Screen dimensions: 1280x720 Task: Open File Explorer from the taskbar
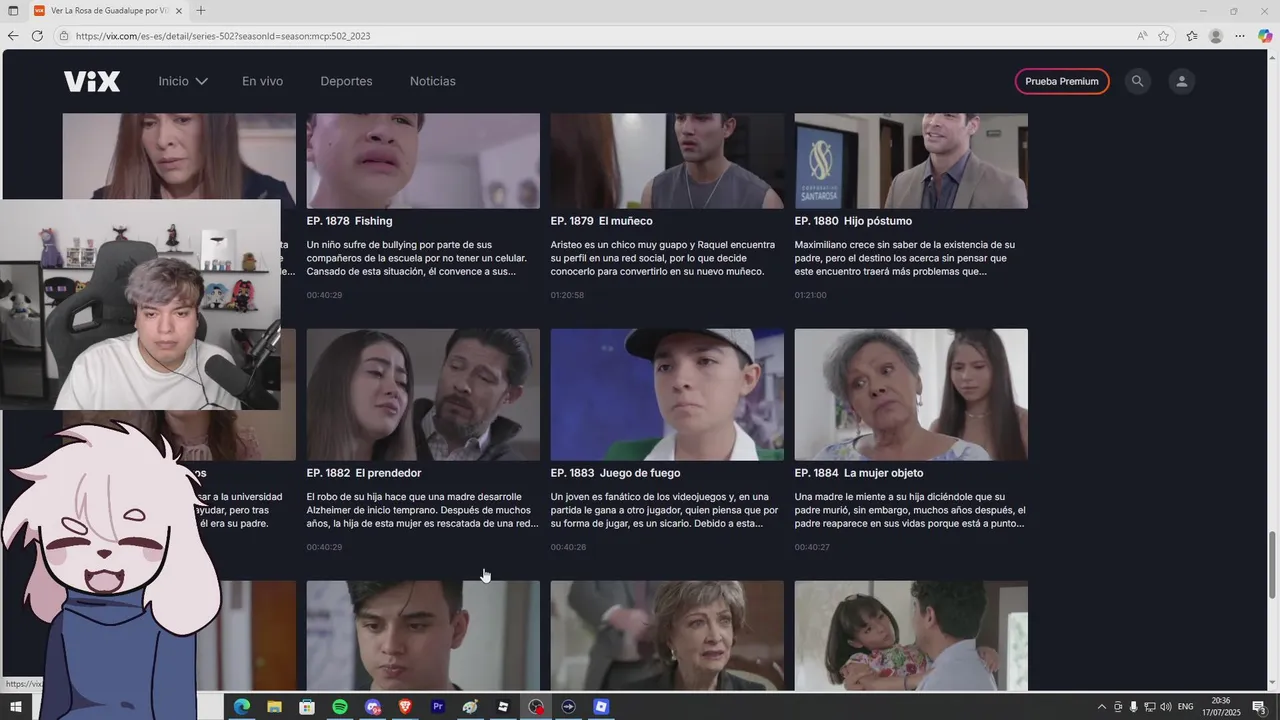point(274,707)
